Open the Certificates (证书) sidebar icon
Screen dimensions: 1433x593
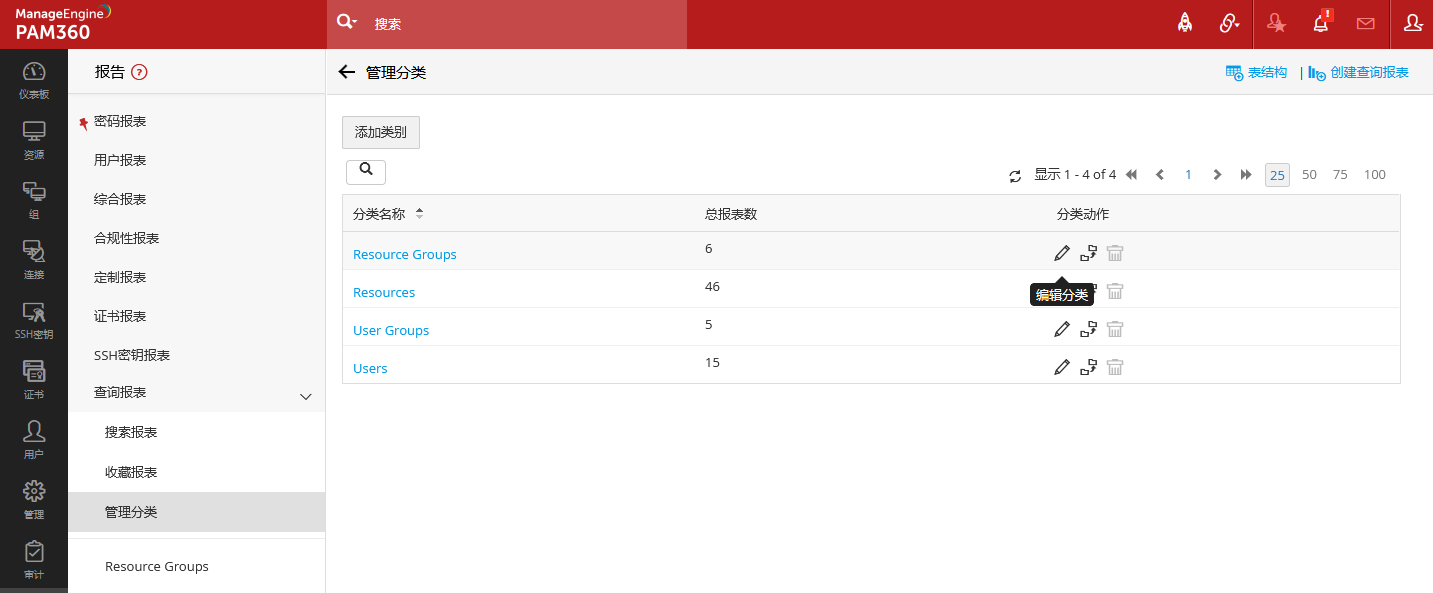click(x=34, y=380)
